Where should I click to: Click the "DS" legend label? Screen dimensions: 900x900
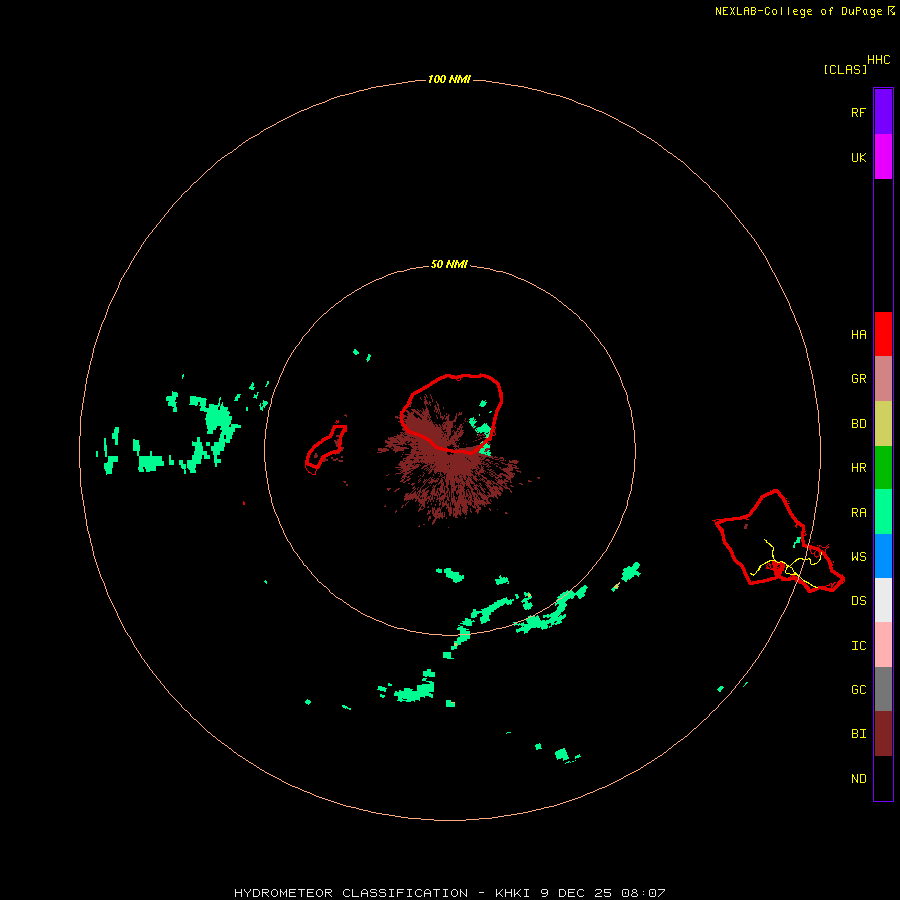(858, 601)
